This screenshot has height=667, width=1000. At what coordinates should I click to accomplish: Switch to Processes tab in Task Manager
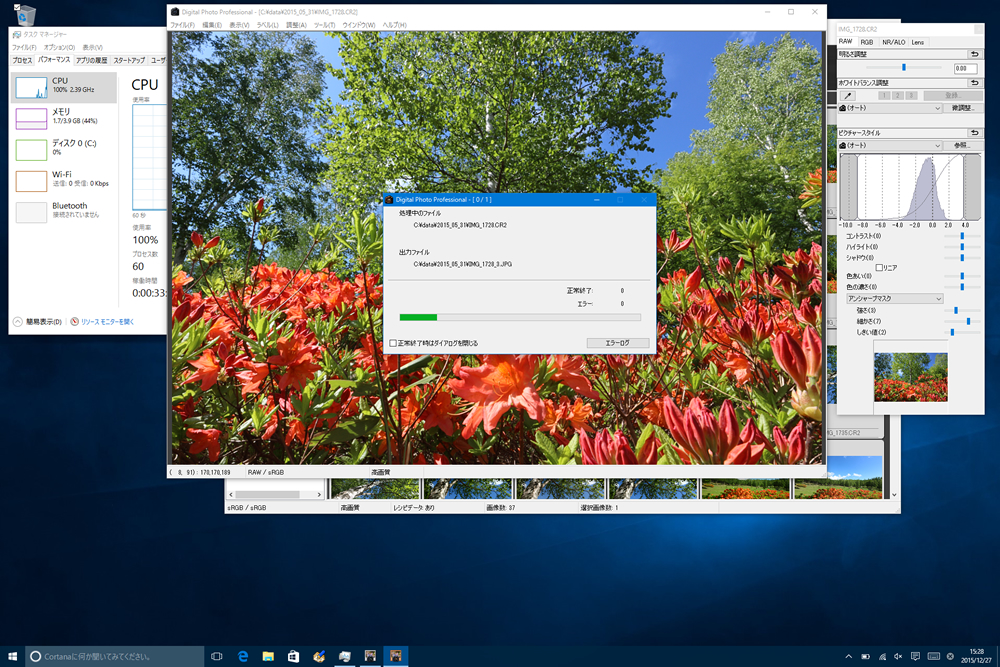[22, 61]
